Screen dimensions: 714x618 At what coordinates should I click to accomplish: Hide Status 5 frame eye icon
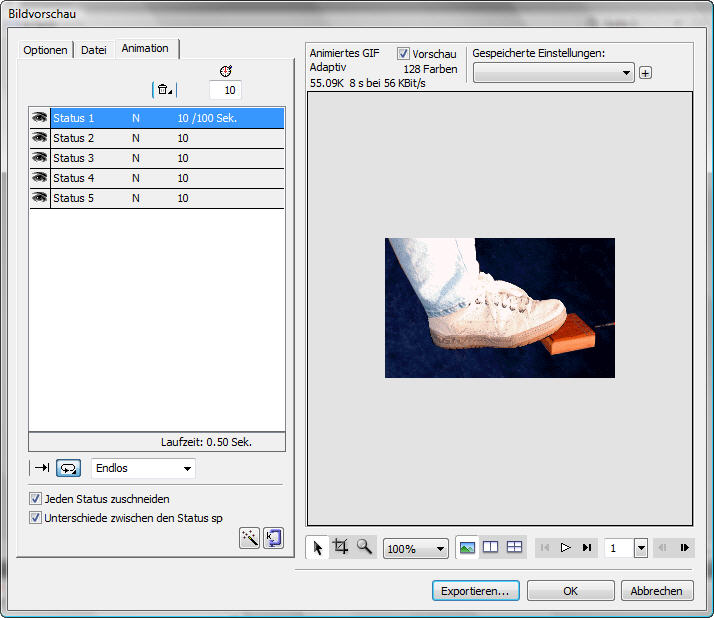40,198
